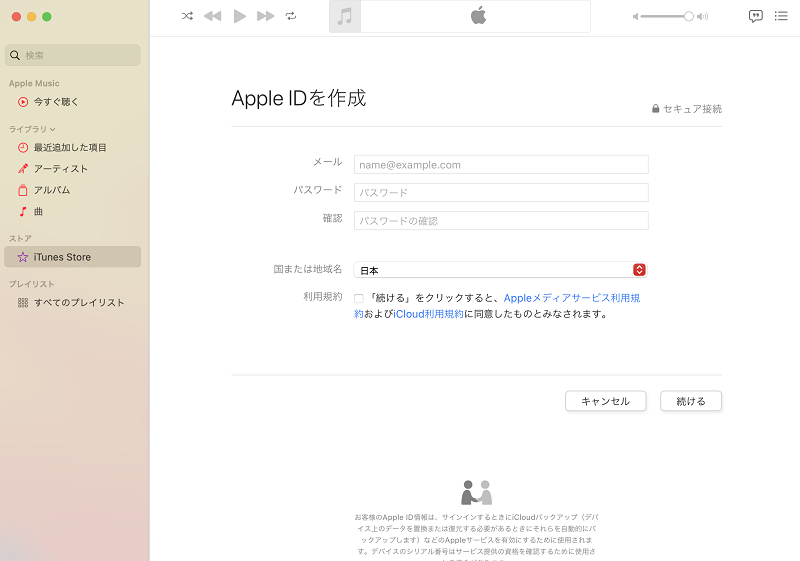Click the パスワード input field

coord(501,193)
